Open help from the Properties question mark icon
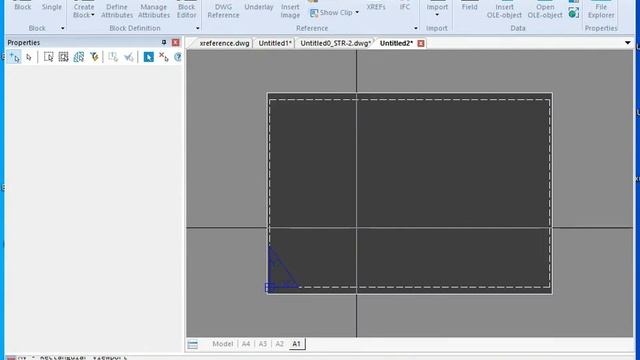 (178, 57)
